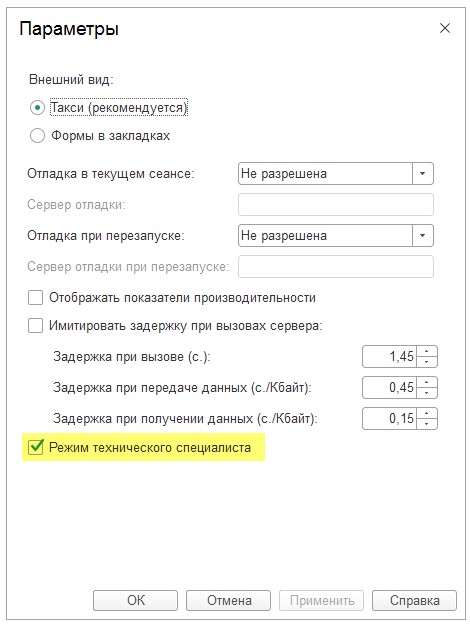
Task: Close the Параметры dialog with X icon
Action: click(444, 28)
